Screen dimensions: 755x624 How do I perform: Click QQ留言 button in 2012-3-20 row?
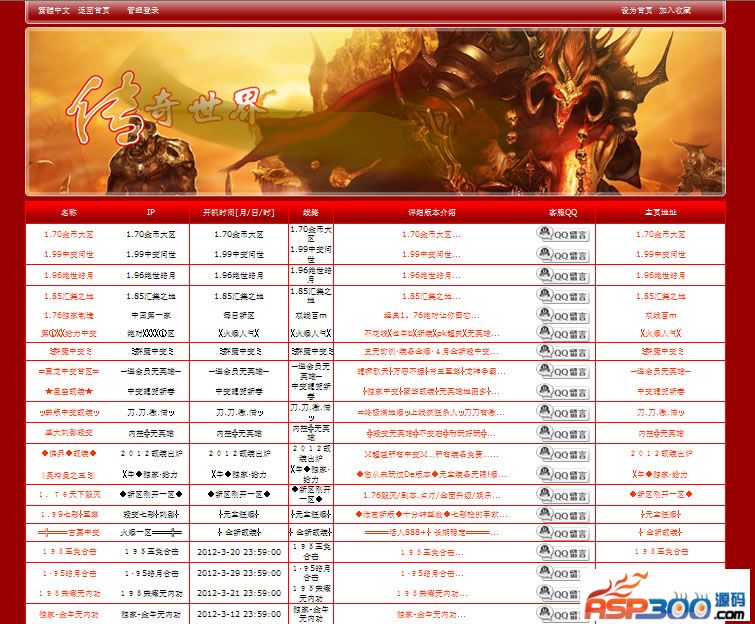[562, 552]
